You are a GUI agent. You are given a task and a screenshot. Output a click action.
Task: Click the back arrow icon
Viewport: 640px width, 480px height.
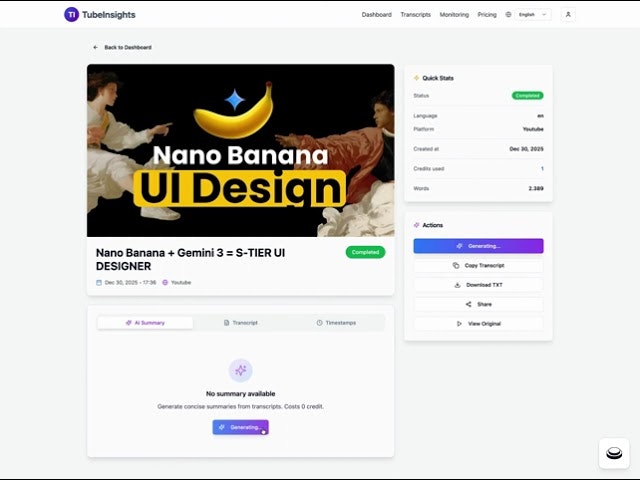point(96,47)
